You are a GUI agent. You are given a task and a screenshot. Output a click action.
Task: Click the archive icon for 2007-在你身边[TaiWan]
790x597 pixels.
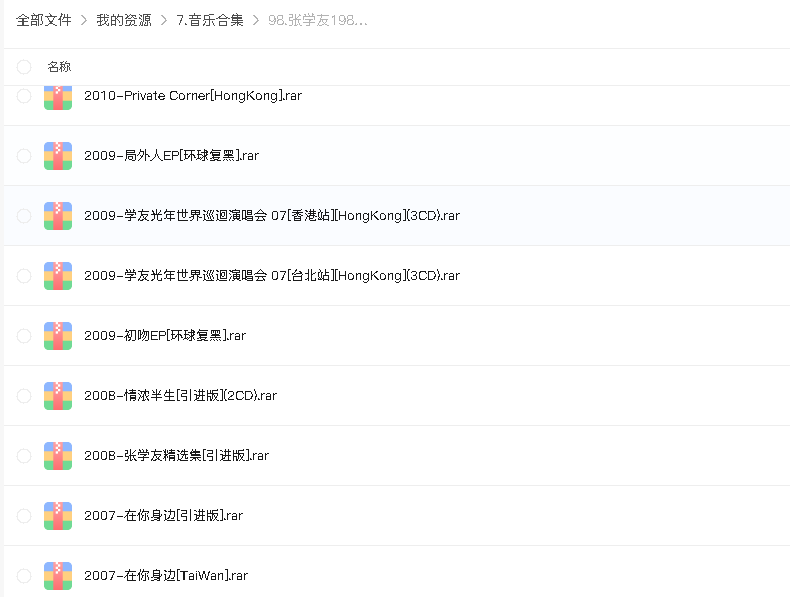click(x=58, y=575)
